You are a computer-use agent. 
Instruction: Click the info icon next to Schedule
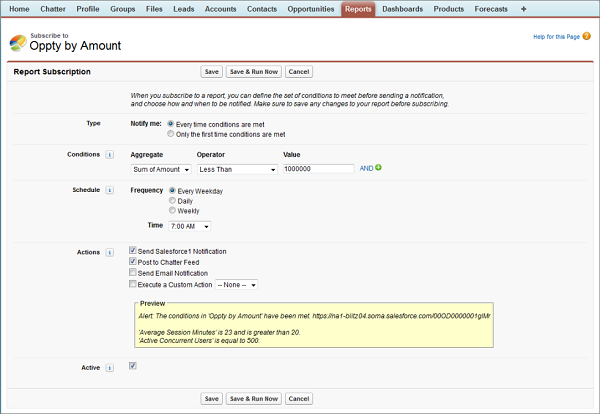coord(109,190)
